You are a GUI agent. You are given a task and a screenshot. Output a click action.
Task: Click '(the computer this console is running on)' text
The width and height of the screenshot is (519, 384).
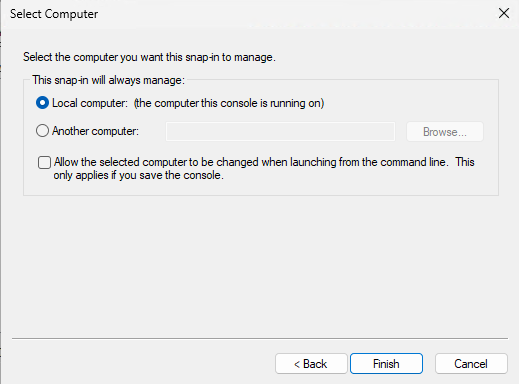[229, 103]
